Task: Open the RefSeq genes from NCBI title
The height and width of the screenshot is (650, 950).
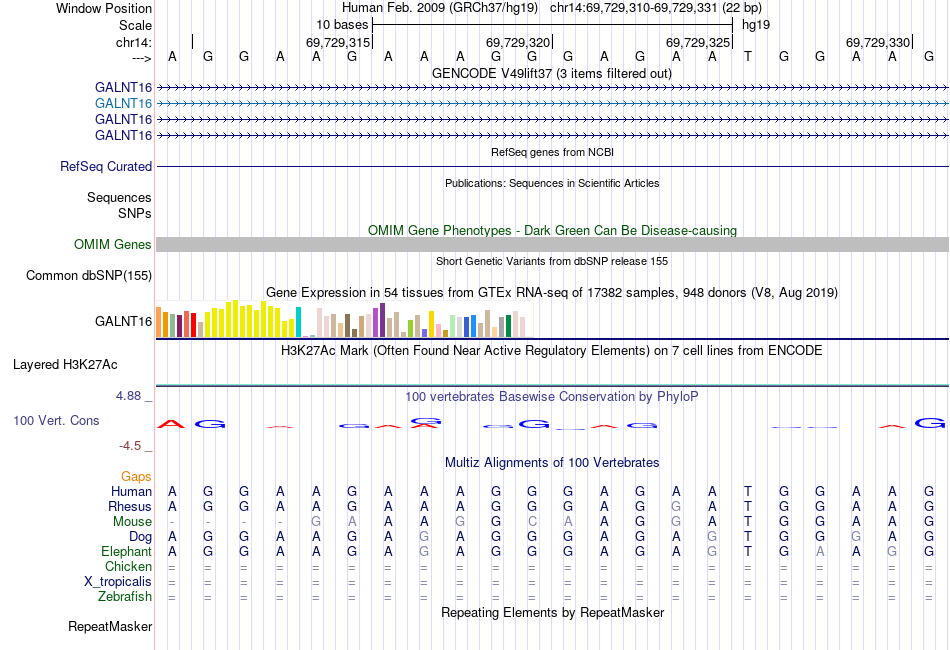Action: (552, 152)
